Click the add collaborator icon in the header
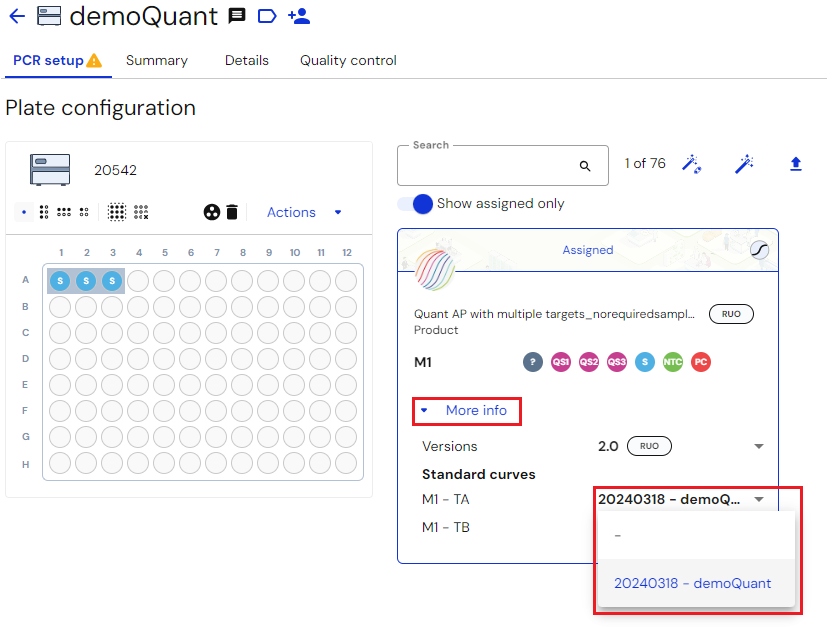827x632 pixels. [299, 17]
